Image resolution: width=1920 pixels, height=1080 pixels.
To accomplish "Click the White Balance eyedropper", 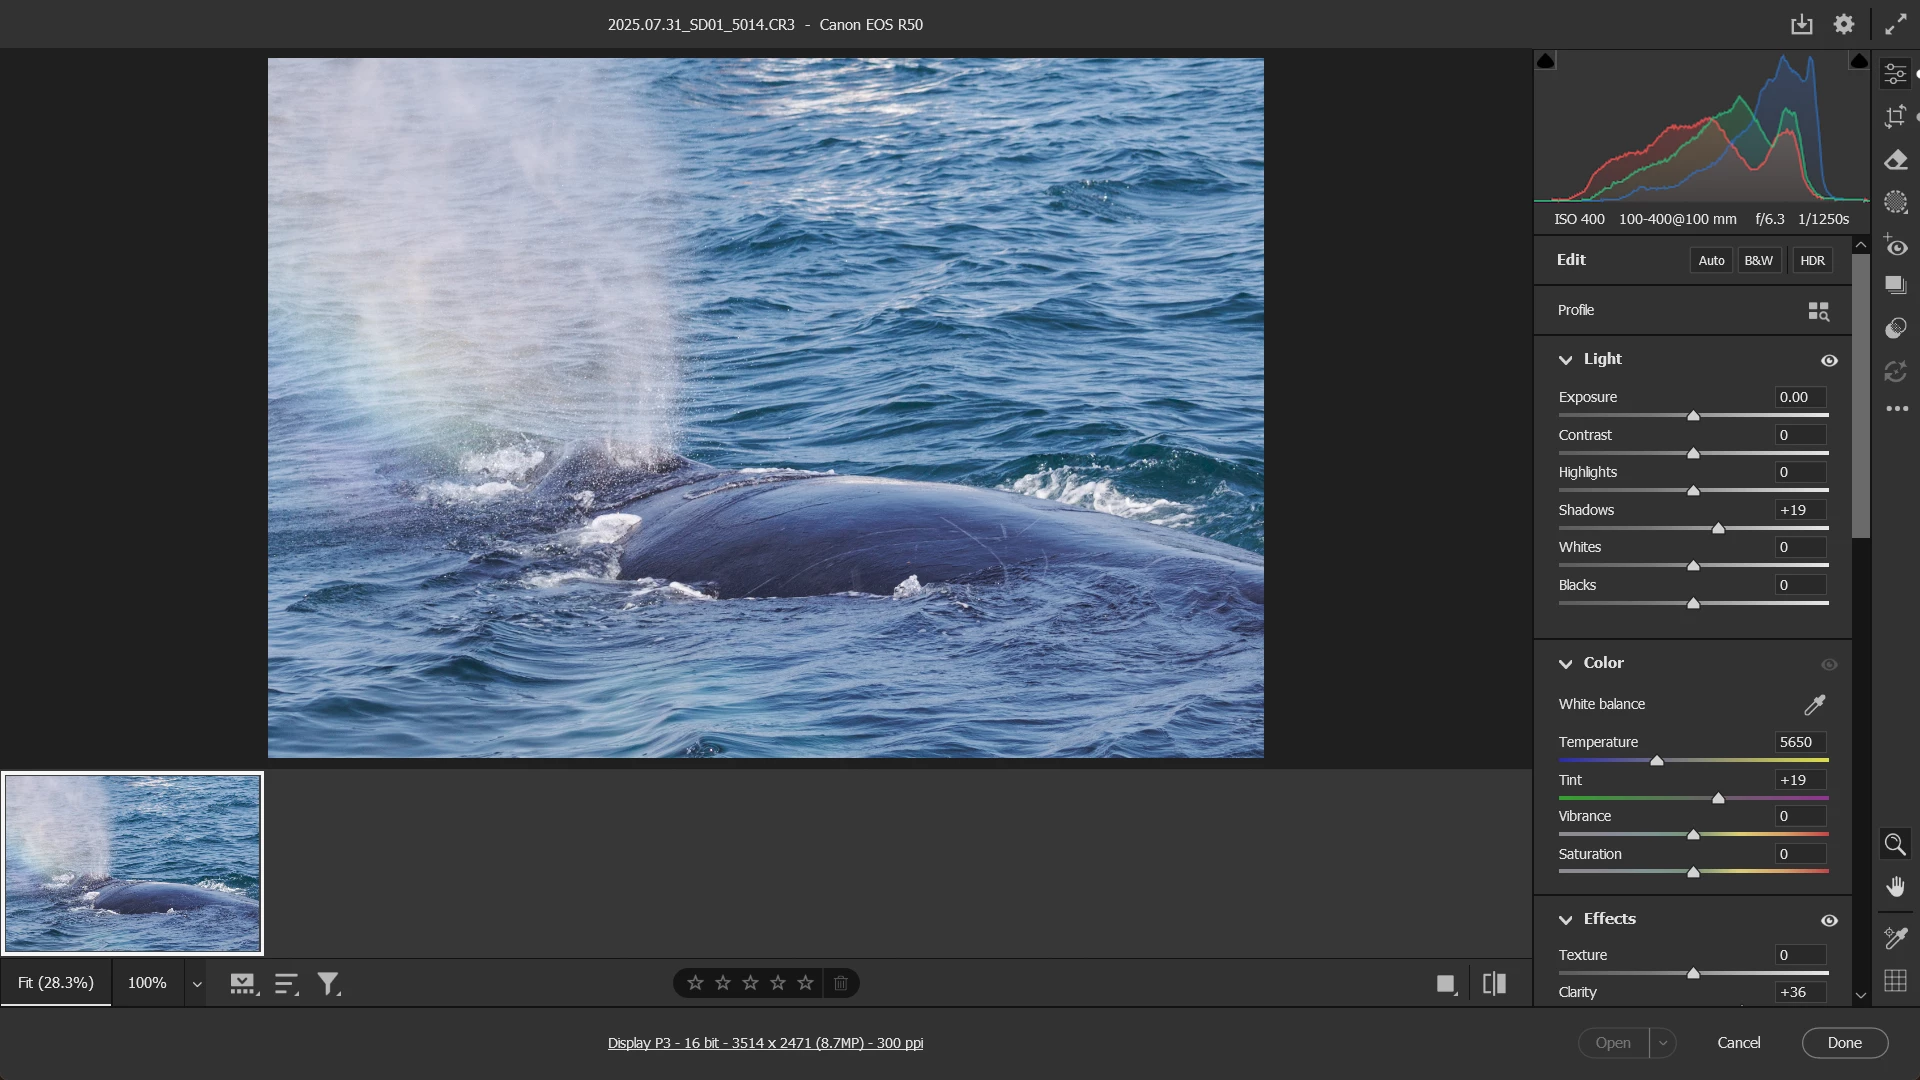I will (x=1814, y=705).
